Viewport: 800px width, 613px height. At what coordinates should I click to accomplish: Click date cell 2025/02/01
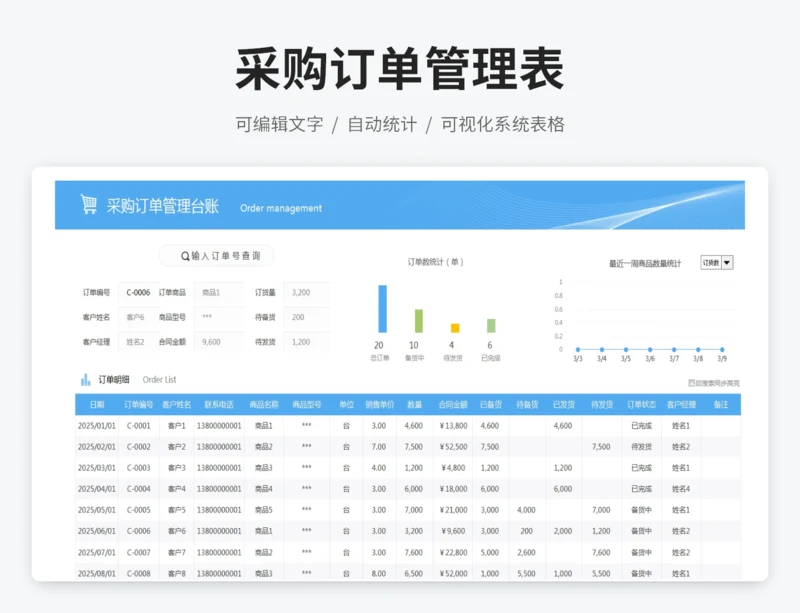tap(96, 447)
